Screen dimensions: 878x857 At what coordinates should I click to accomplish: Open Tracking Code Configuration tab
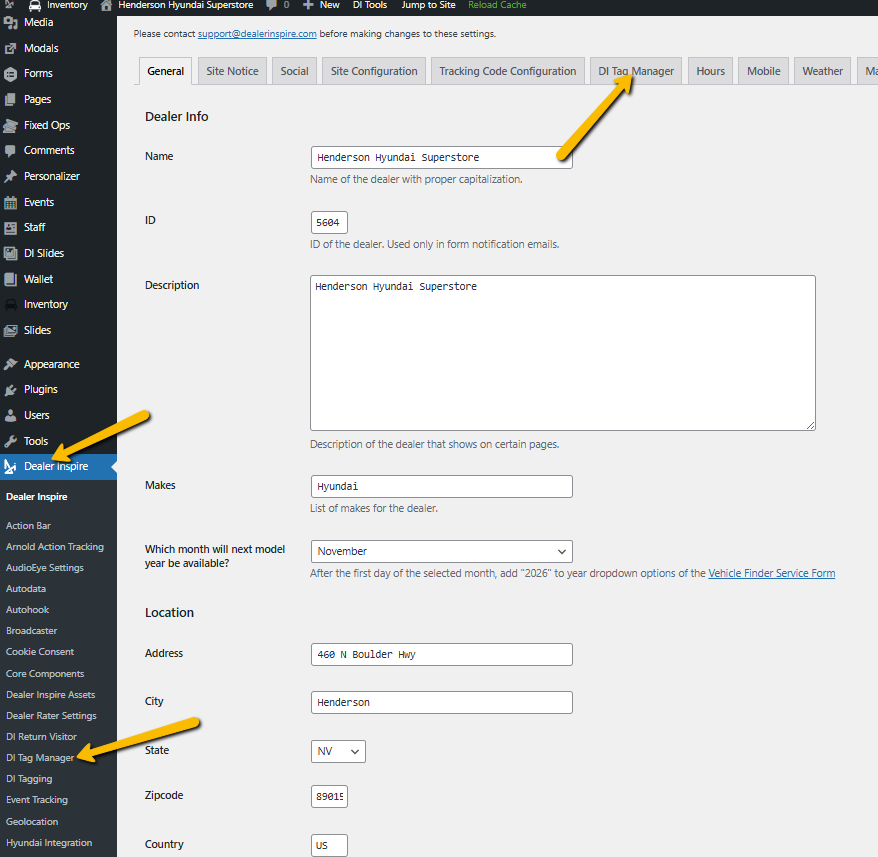click(507, 71)
